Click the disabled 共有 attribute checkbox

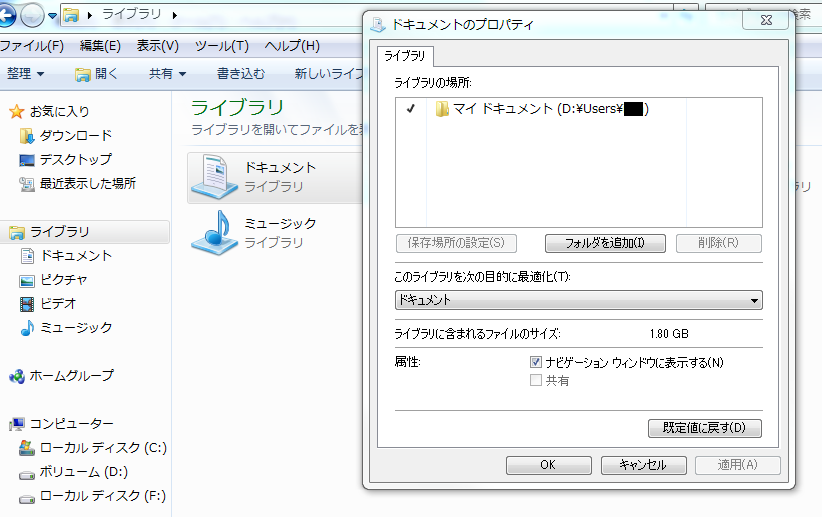535,381
